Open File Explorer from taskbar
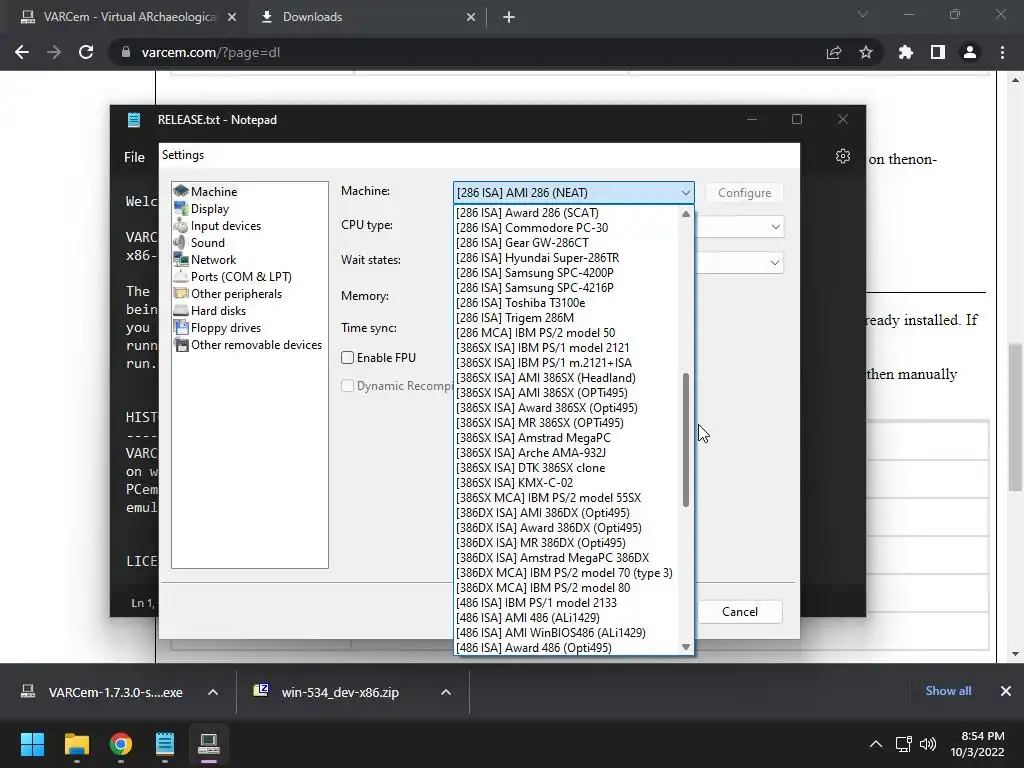Viewport: 1024px width, 768px height. (x=76, y=744)
